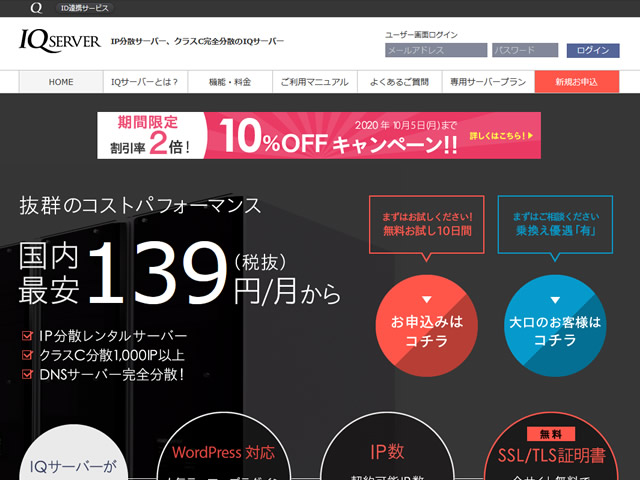The height and width of the screenshot is (480, 640).
Task: Click the WordPress 対応 circle
Action: (224, 447)
